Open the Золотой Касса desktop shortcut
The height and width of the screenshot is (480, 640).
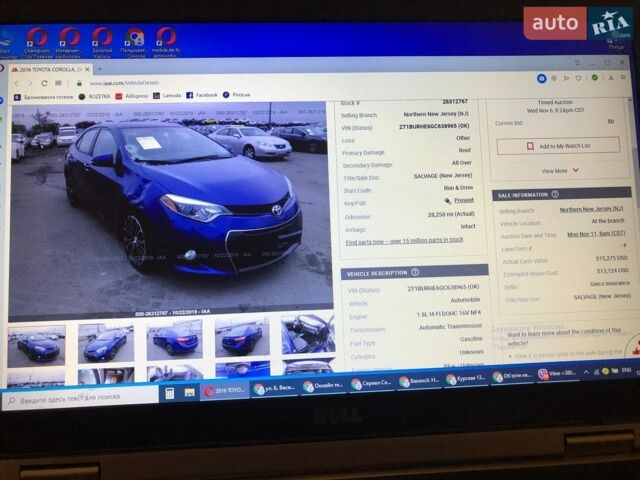pyautogui.click(x=102, y=42)
